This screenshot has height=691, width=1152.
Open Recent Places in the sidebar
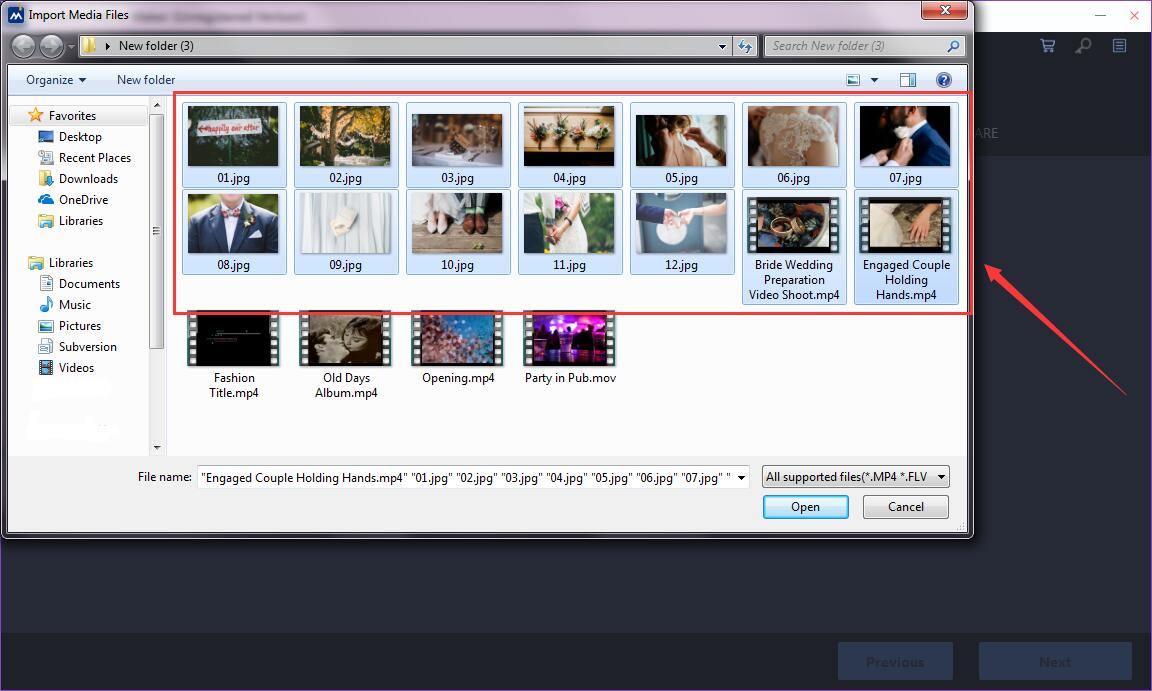click(84, 158)
